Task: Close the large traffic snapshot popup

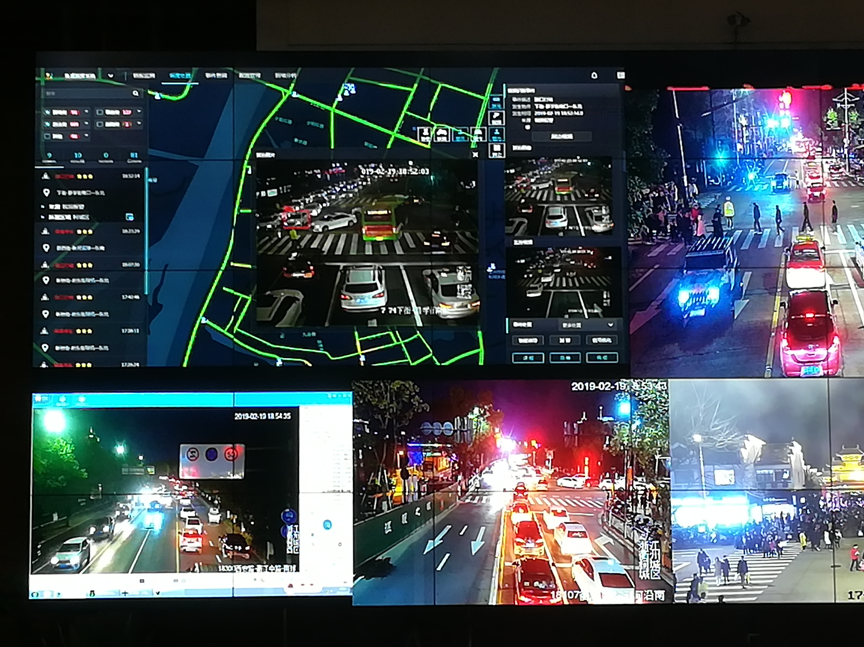Action: click(x=474, y=155)
